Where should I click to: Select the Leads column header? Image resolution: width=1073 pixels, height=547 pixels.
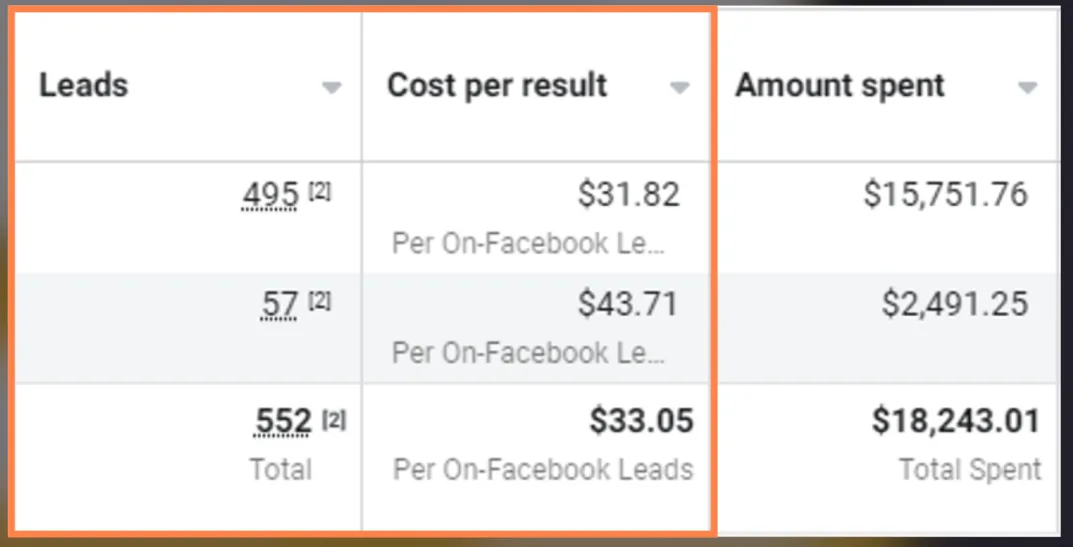pos(84,86)
